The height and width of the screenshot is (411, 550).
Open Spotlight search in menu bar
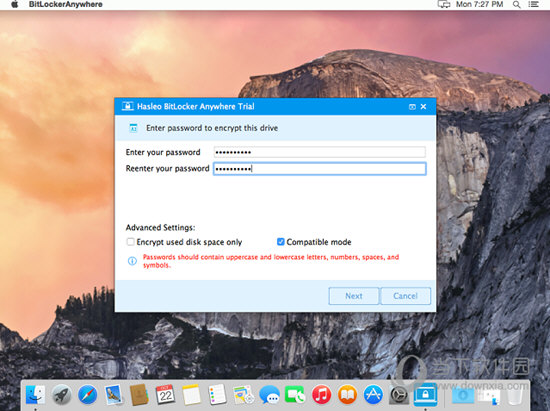(x=516, y=4)
